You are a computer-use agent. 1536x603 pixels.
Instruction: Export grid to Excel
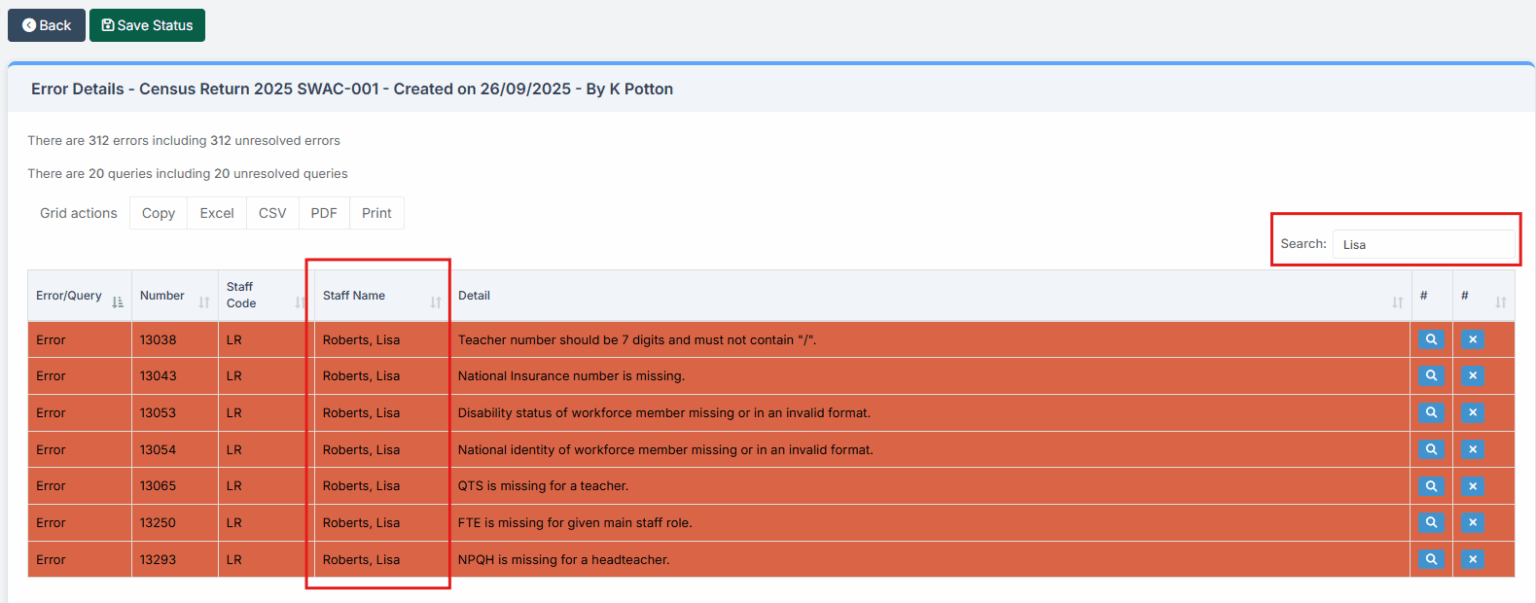216,213
